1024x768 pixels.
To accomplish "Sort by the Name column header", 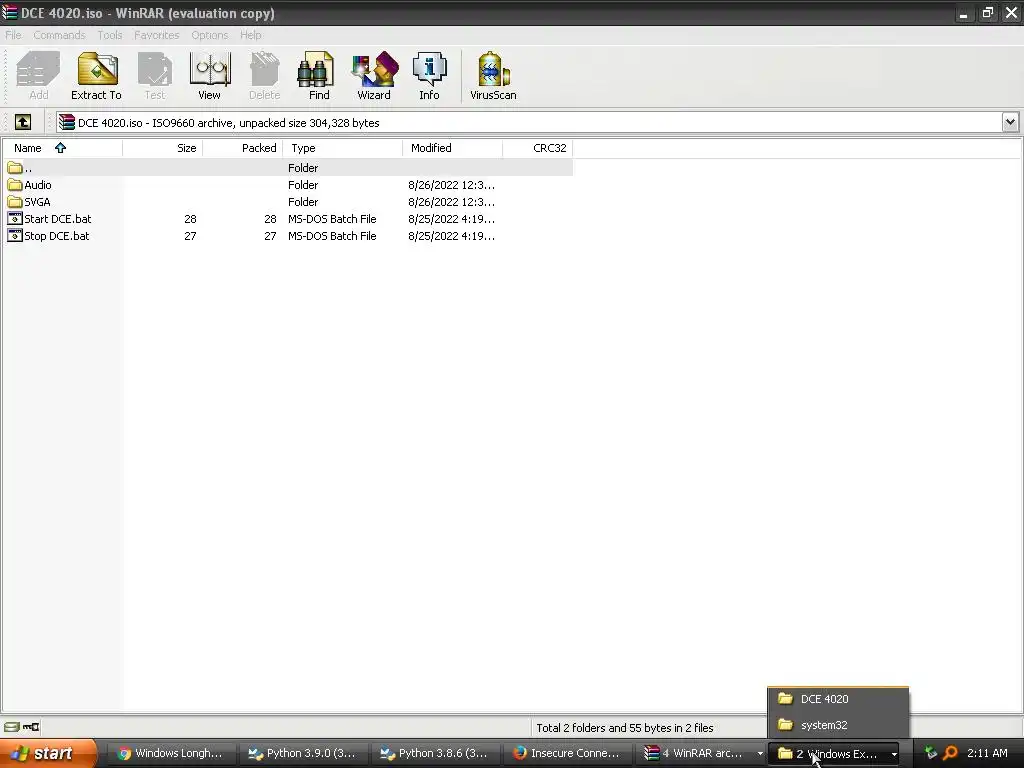I will click(62, 148).
